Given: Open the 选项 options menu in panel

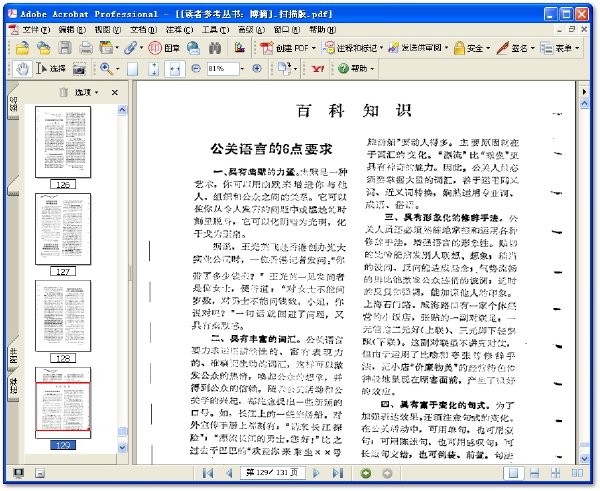Looking at the screenshot, I should click(x=86, y=92).
